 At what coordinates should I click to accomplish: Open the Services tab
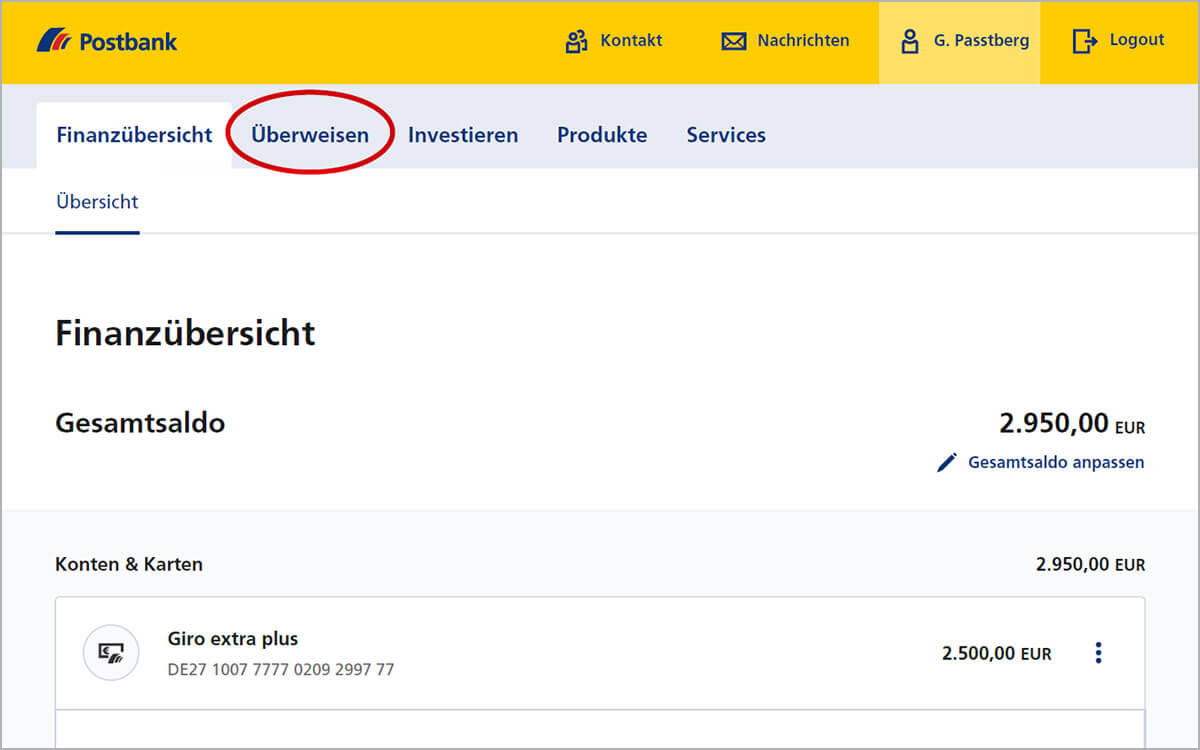(x=726, y=134)
